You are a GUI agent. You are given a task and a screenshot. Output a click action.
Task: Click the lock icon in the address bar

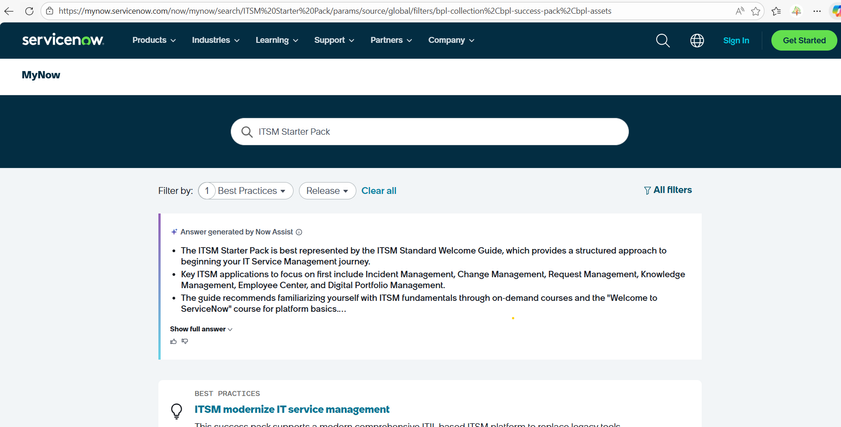49,11
